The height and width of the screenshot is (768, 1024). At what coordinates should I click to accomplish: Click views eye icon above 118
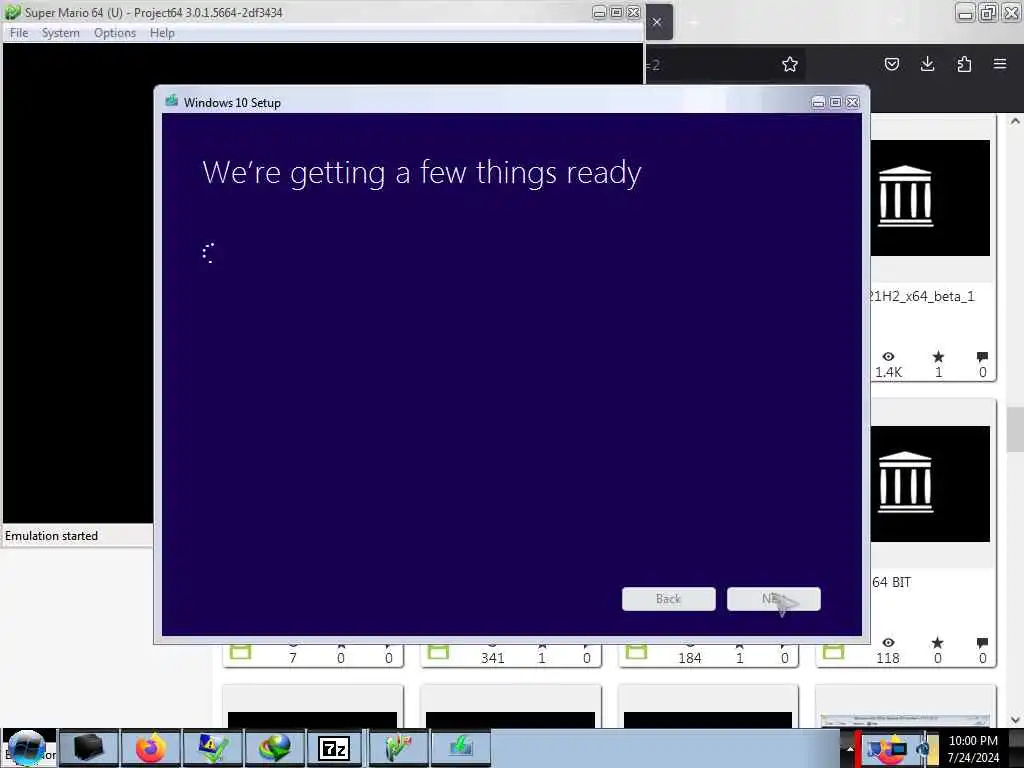click(888, 643)
